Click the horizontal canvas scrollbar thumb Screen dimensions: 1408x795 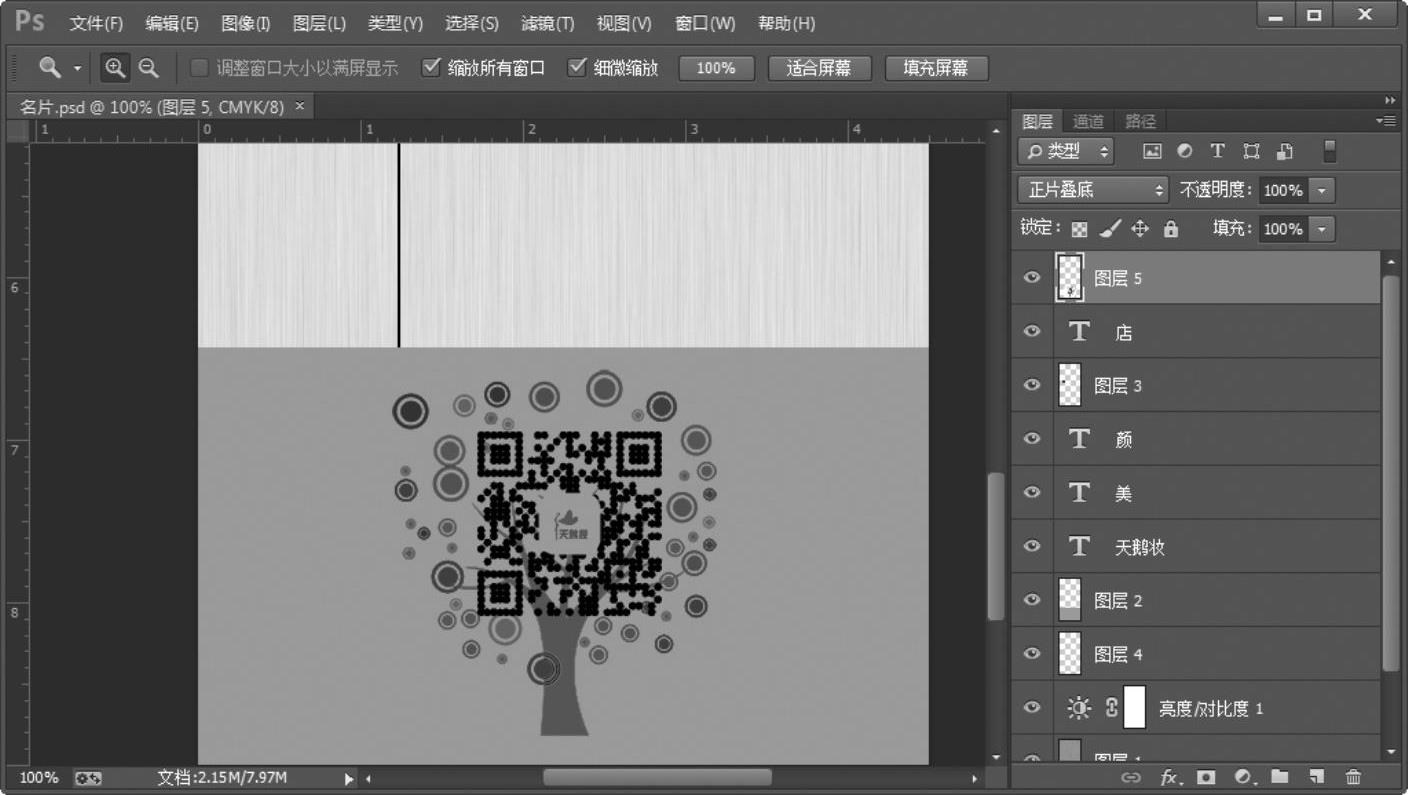pyautogui.click(x=657, y=777)
